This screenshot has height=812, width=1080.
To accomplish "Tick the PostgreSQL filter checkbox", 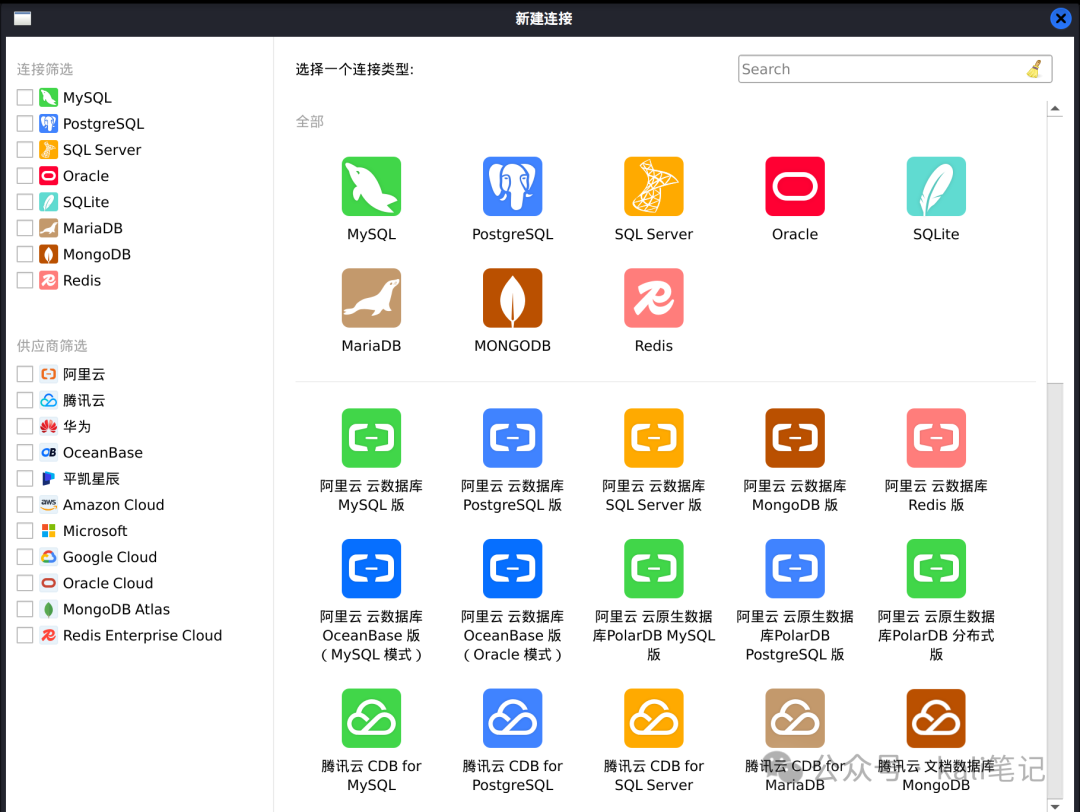I will [x=25, y=124].
